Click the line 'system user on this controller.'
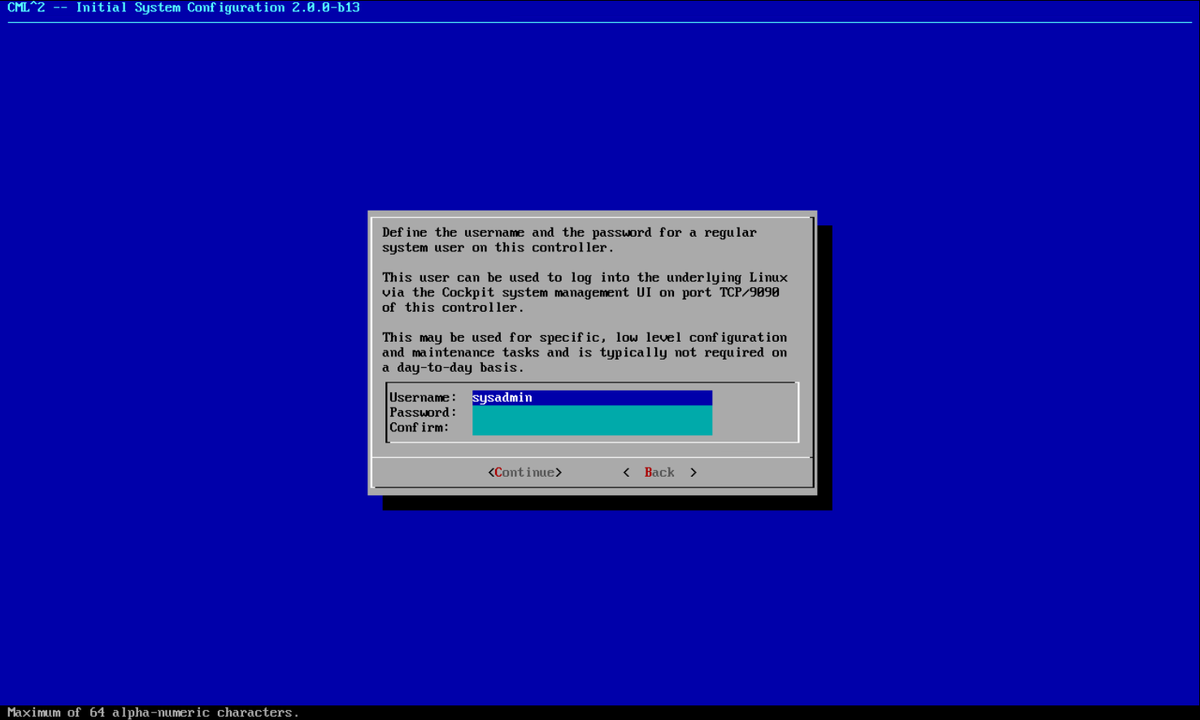 (x=498, y=248)
